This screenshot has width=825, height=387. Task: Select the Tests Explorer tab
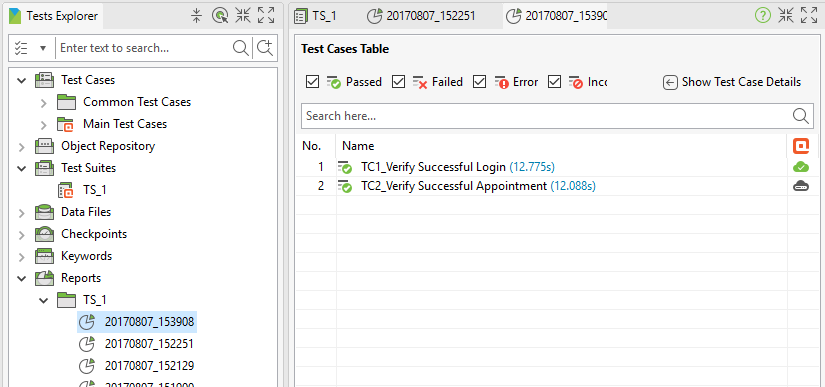pyautogui.click(x=54, y=16)
